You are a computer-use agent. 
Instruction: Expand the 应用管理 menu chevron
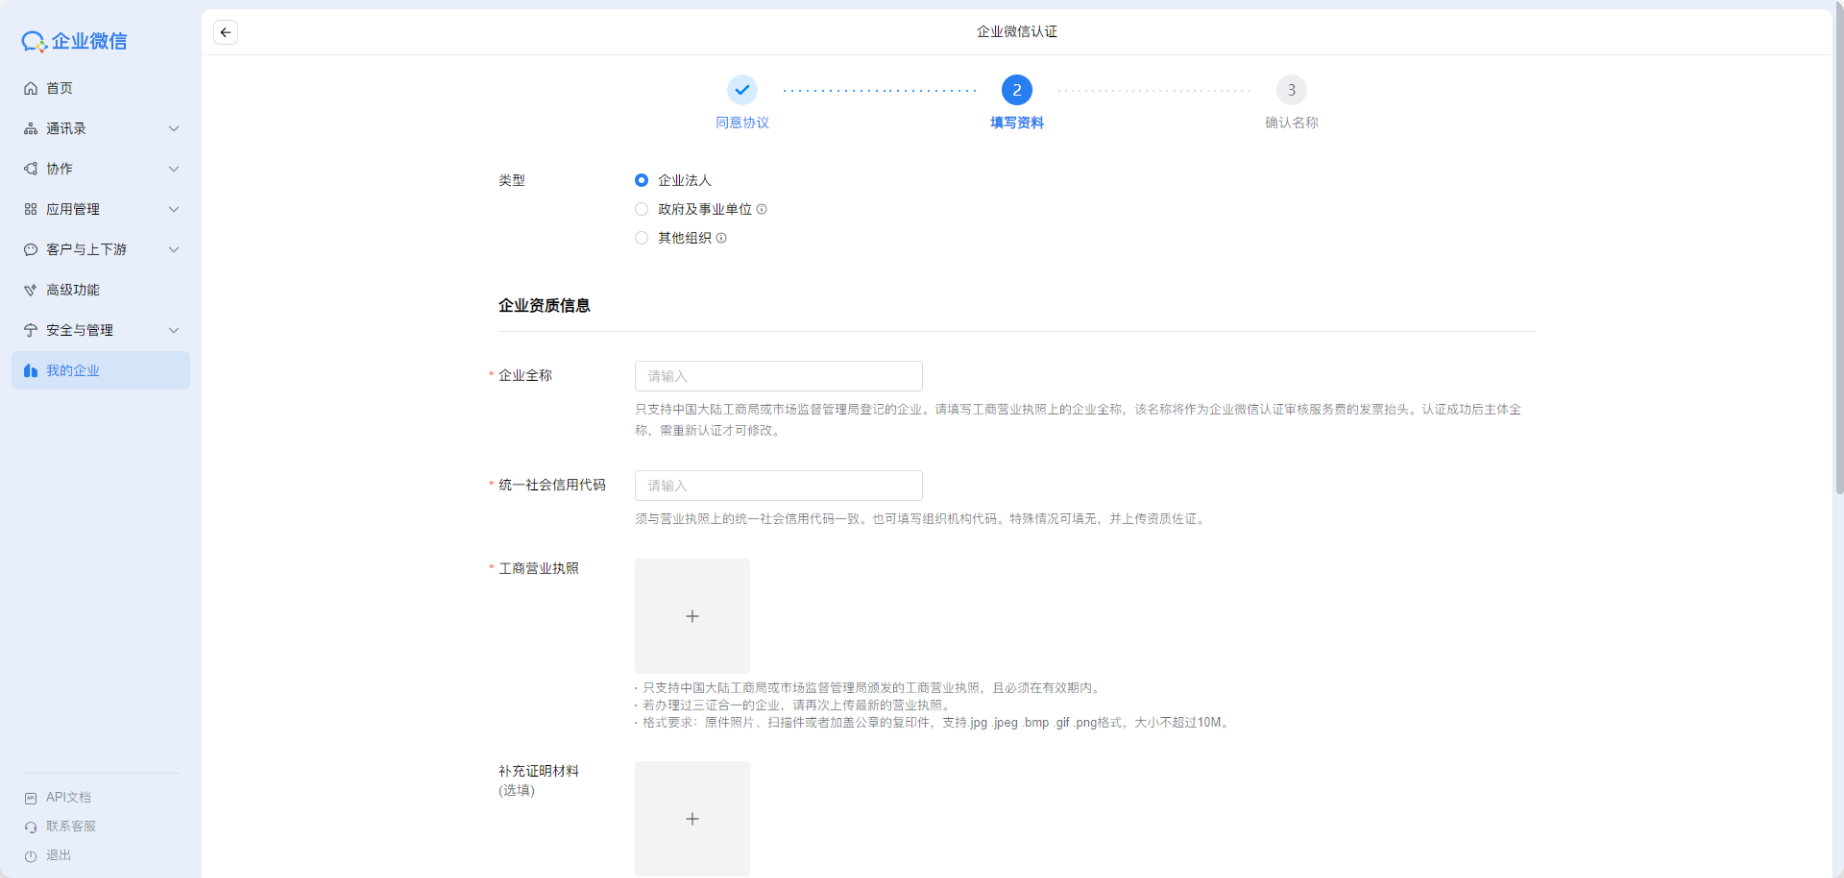tap(174, 209)
